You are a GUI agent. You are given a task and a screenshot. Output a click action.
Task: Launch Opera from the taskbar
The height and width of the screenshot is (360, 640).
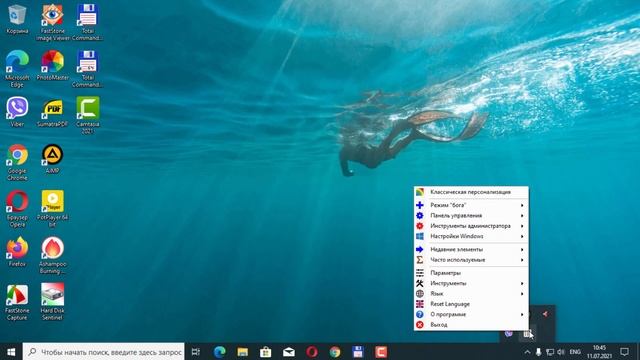tap(312, 351)
